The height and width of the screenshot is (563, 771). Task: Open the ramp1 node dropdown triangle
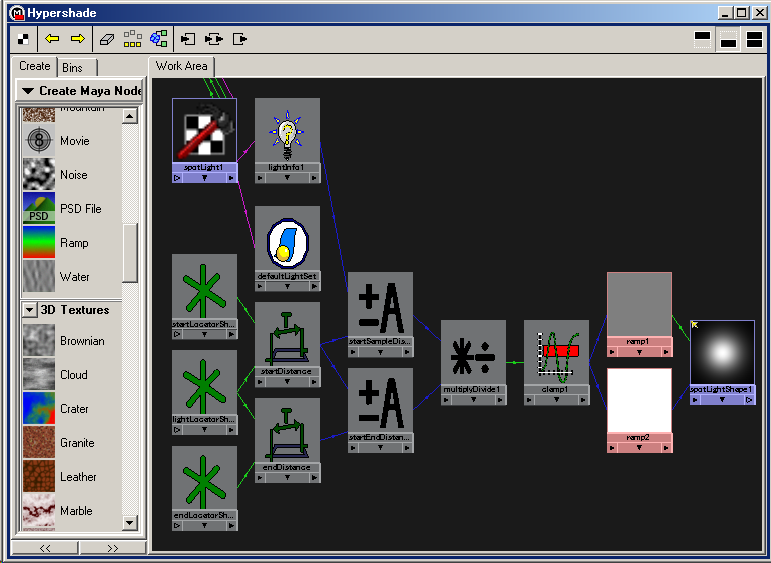point(639,352)
